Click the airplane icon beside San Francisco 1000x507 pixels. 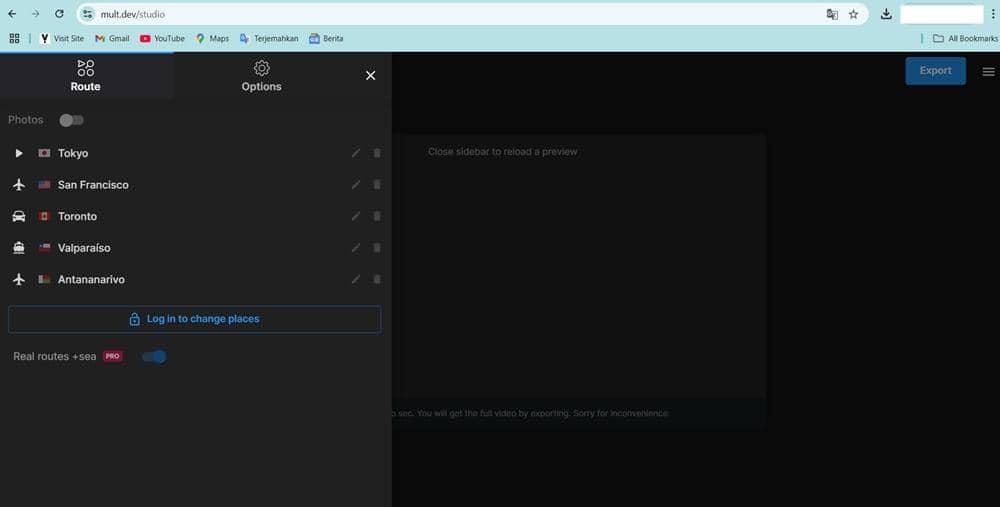(x=18, y=185)
